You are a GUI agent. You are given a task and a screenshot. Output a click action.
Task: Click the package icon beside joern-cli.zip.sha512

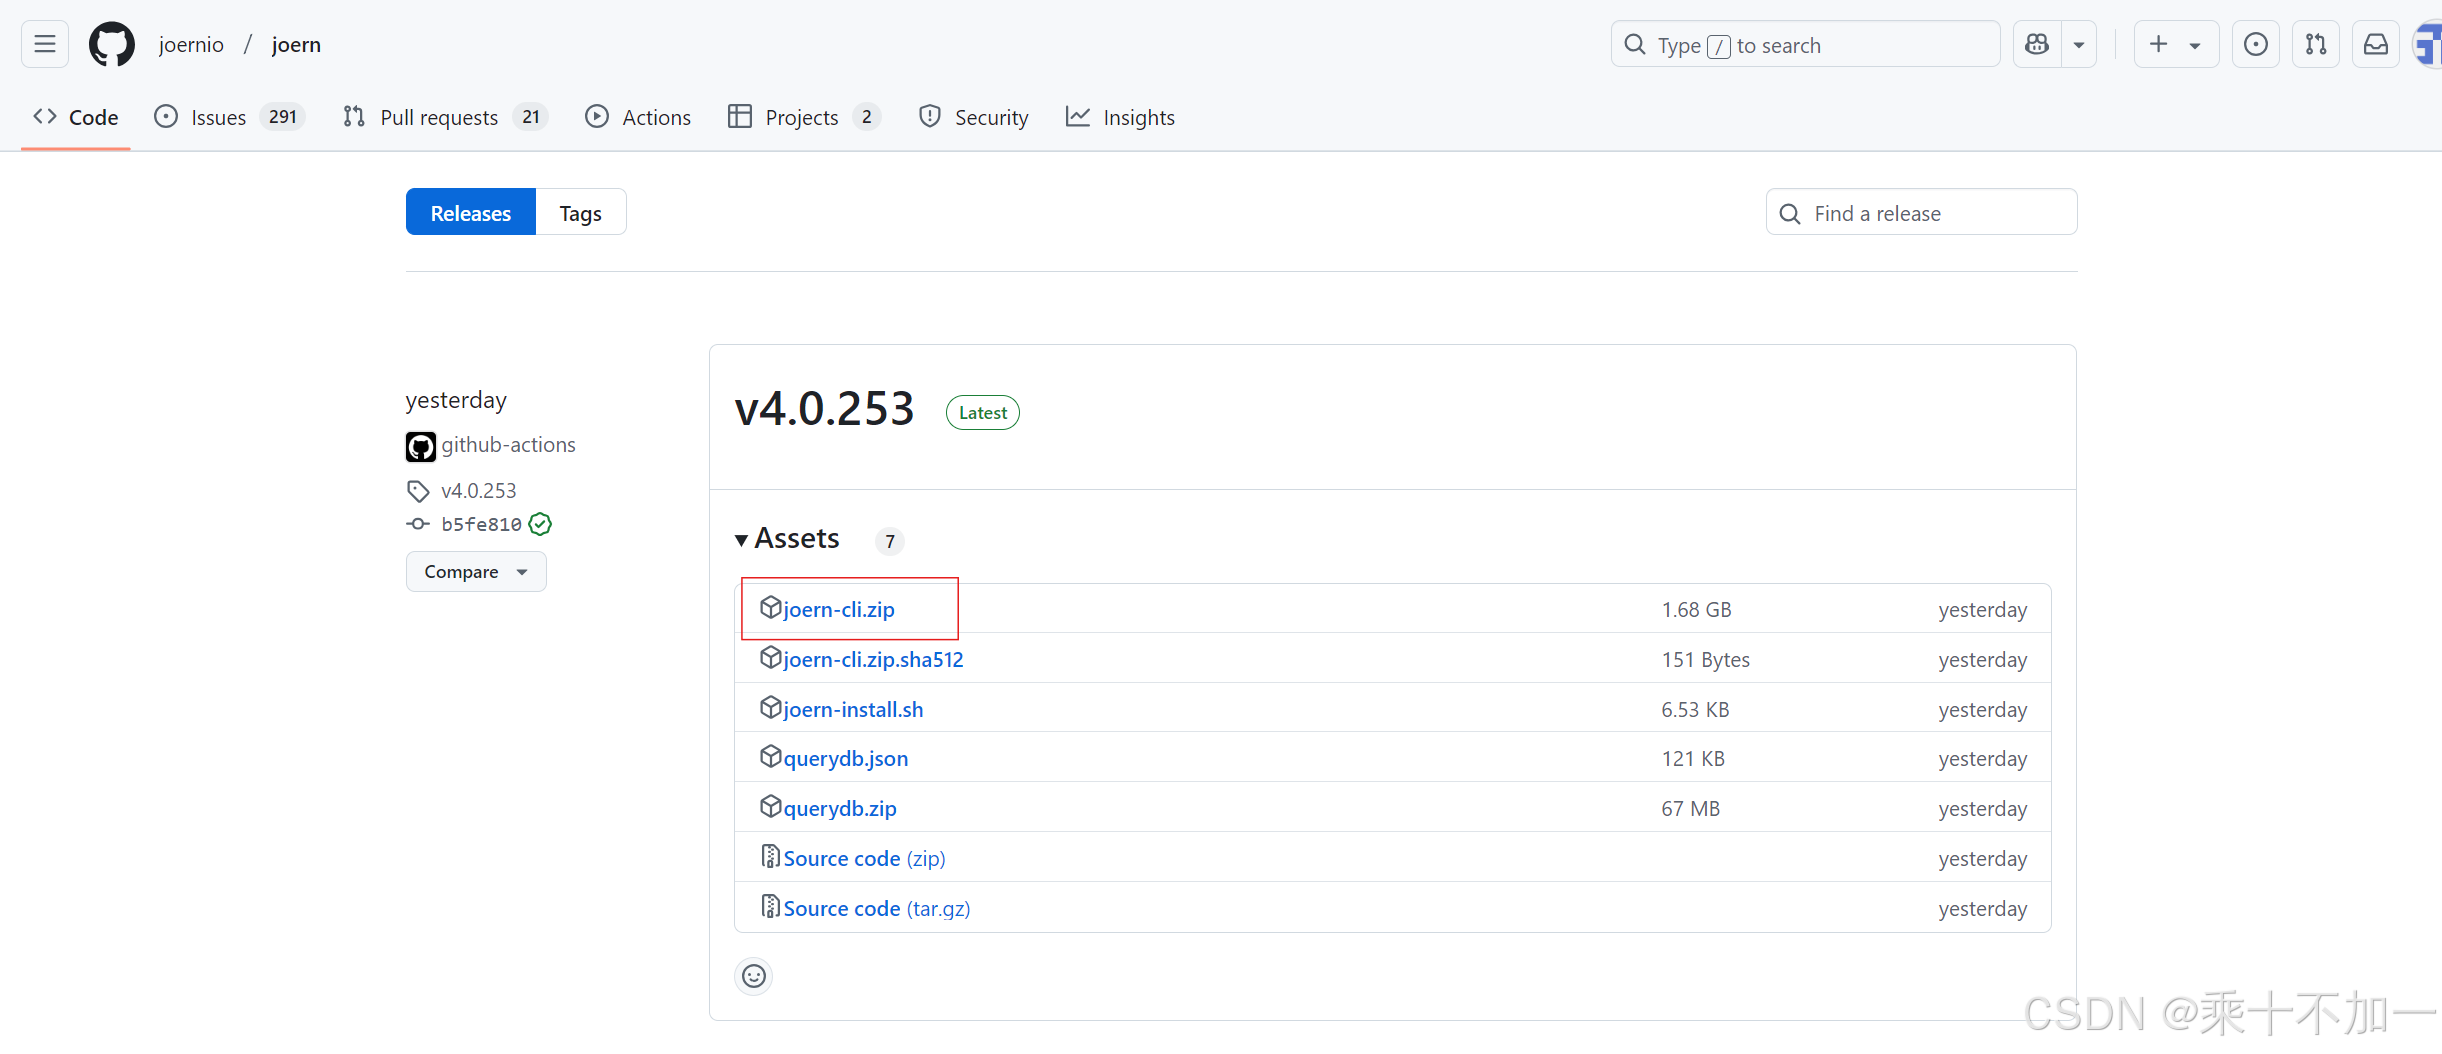[x=770, y=657]
